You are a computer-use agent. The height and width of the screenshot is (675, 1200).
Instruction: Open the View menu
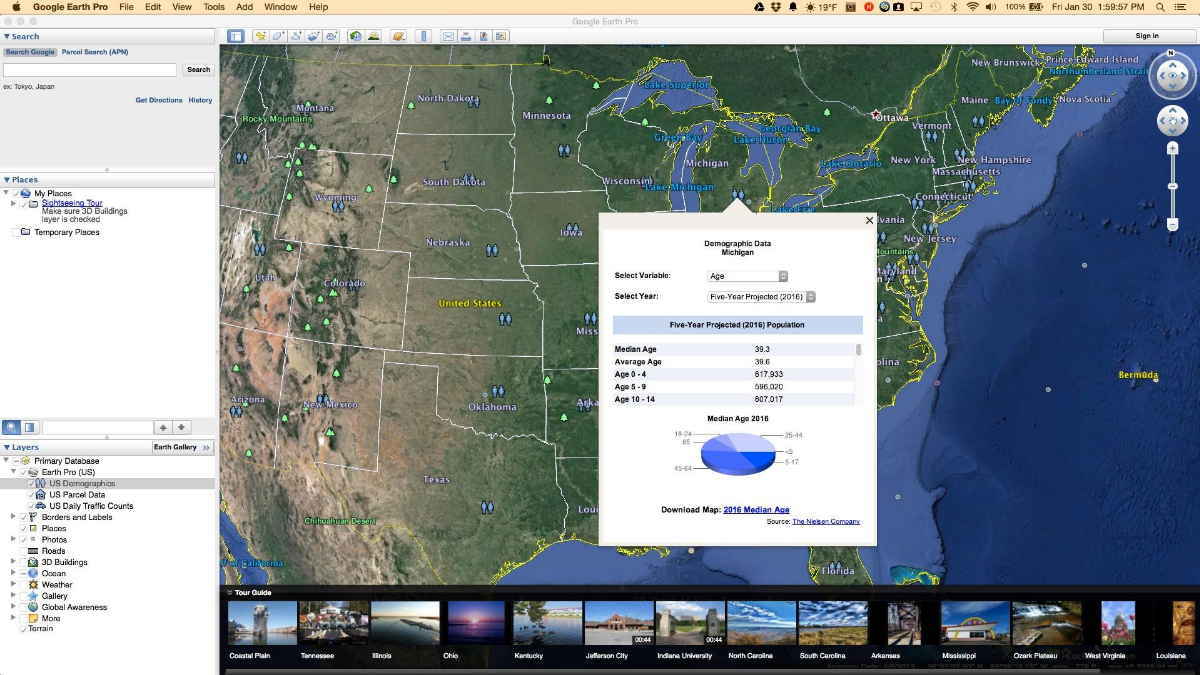[x=182, y=6]
